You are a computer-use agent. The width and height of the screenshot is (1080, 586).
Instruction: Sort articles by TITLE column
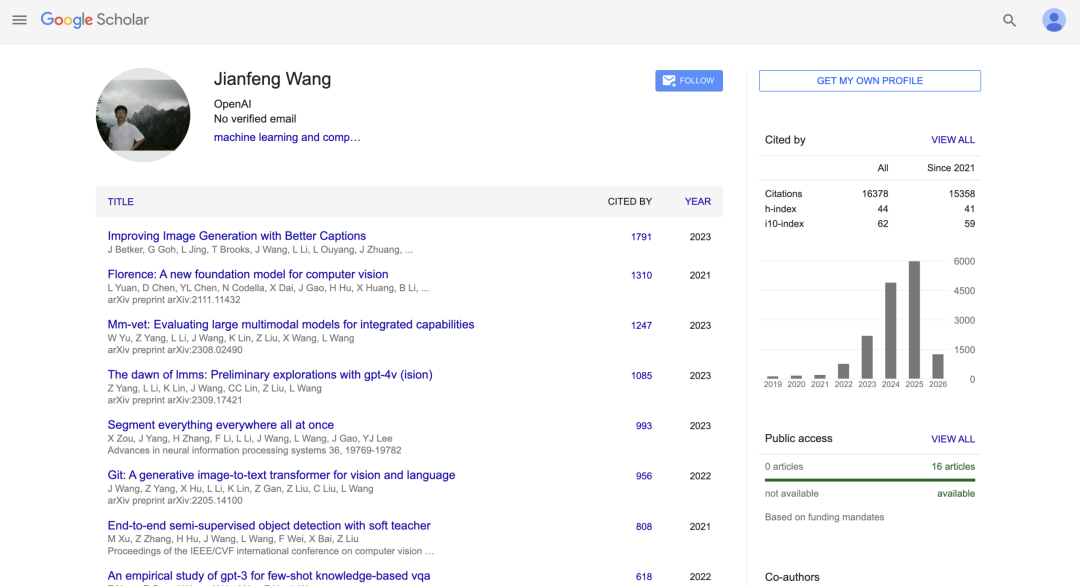120,201
